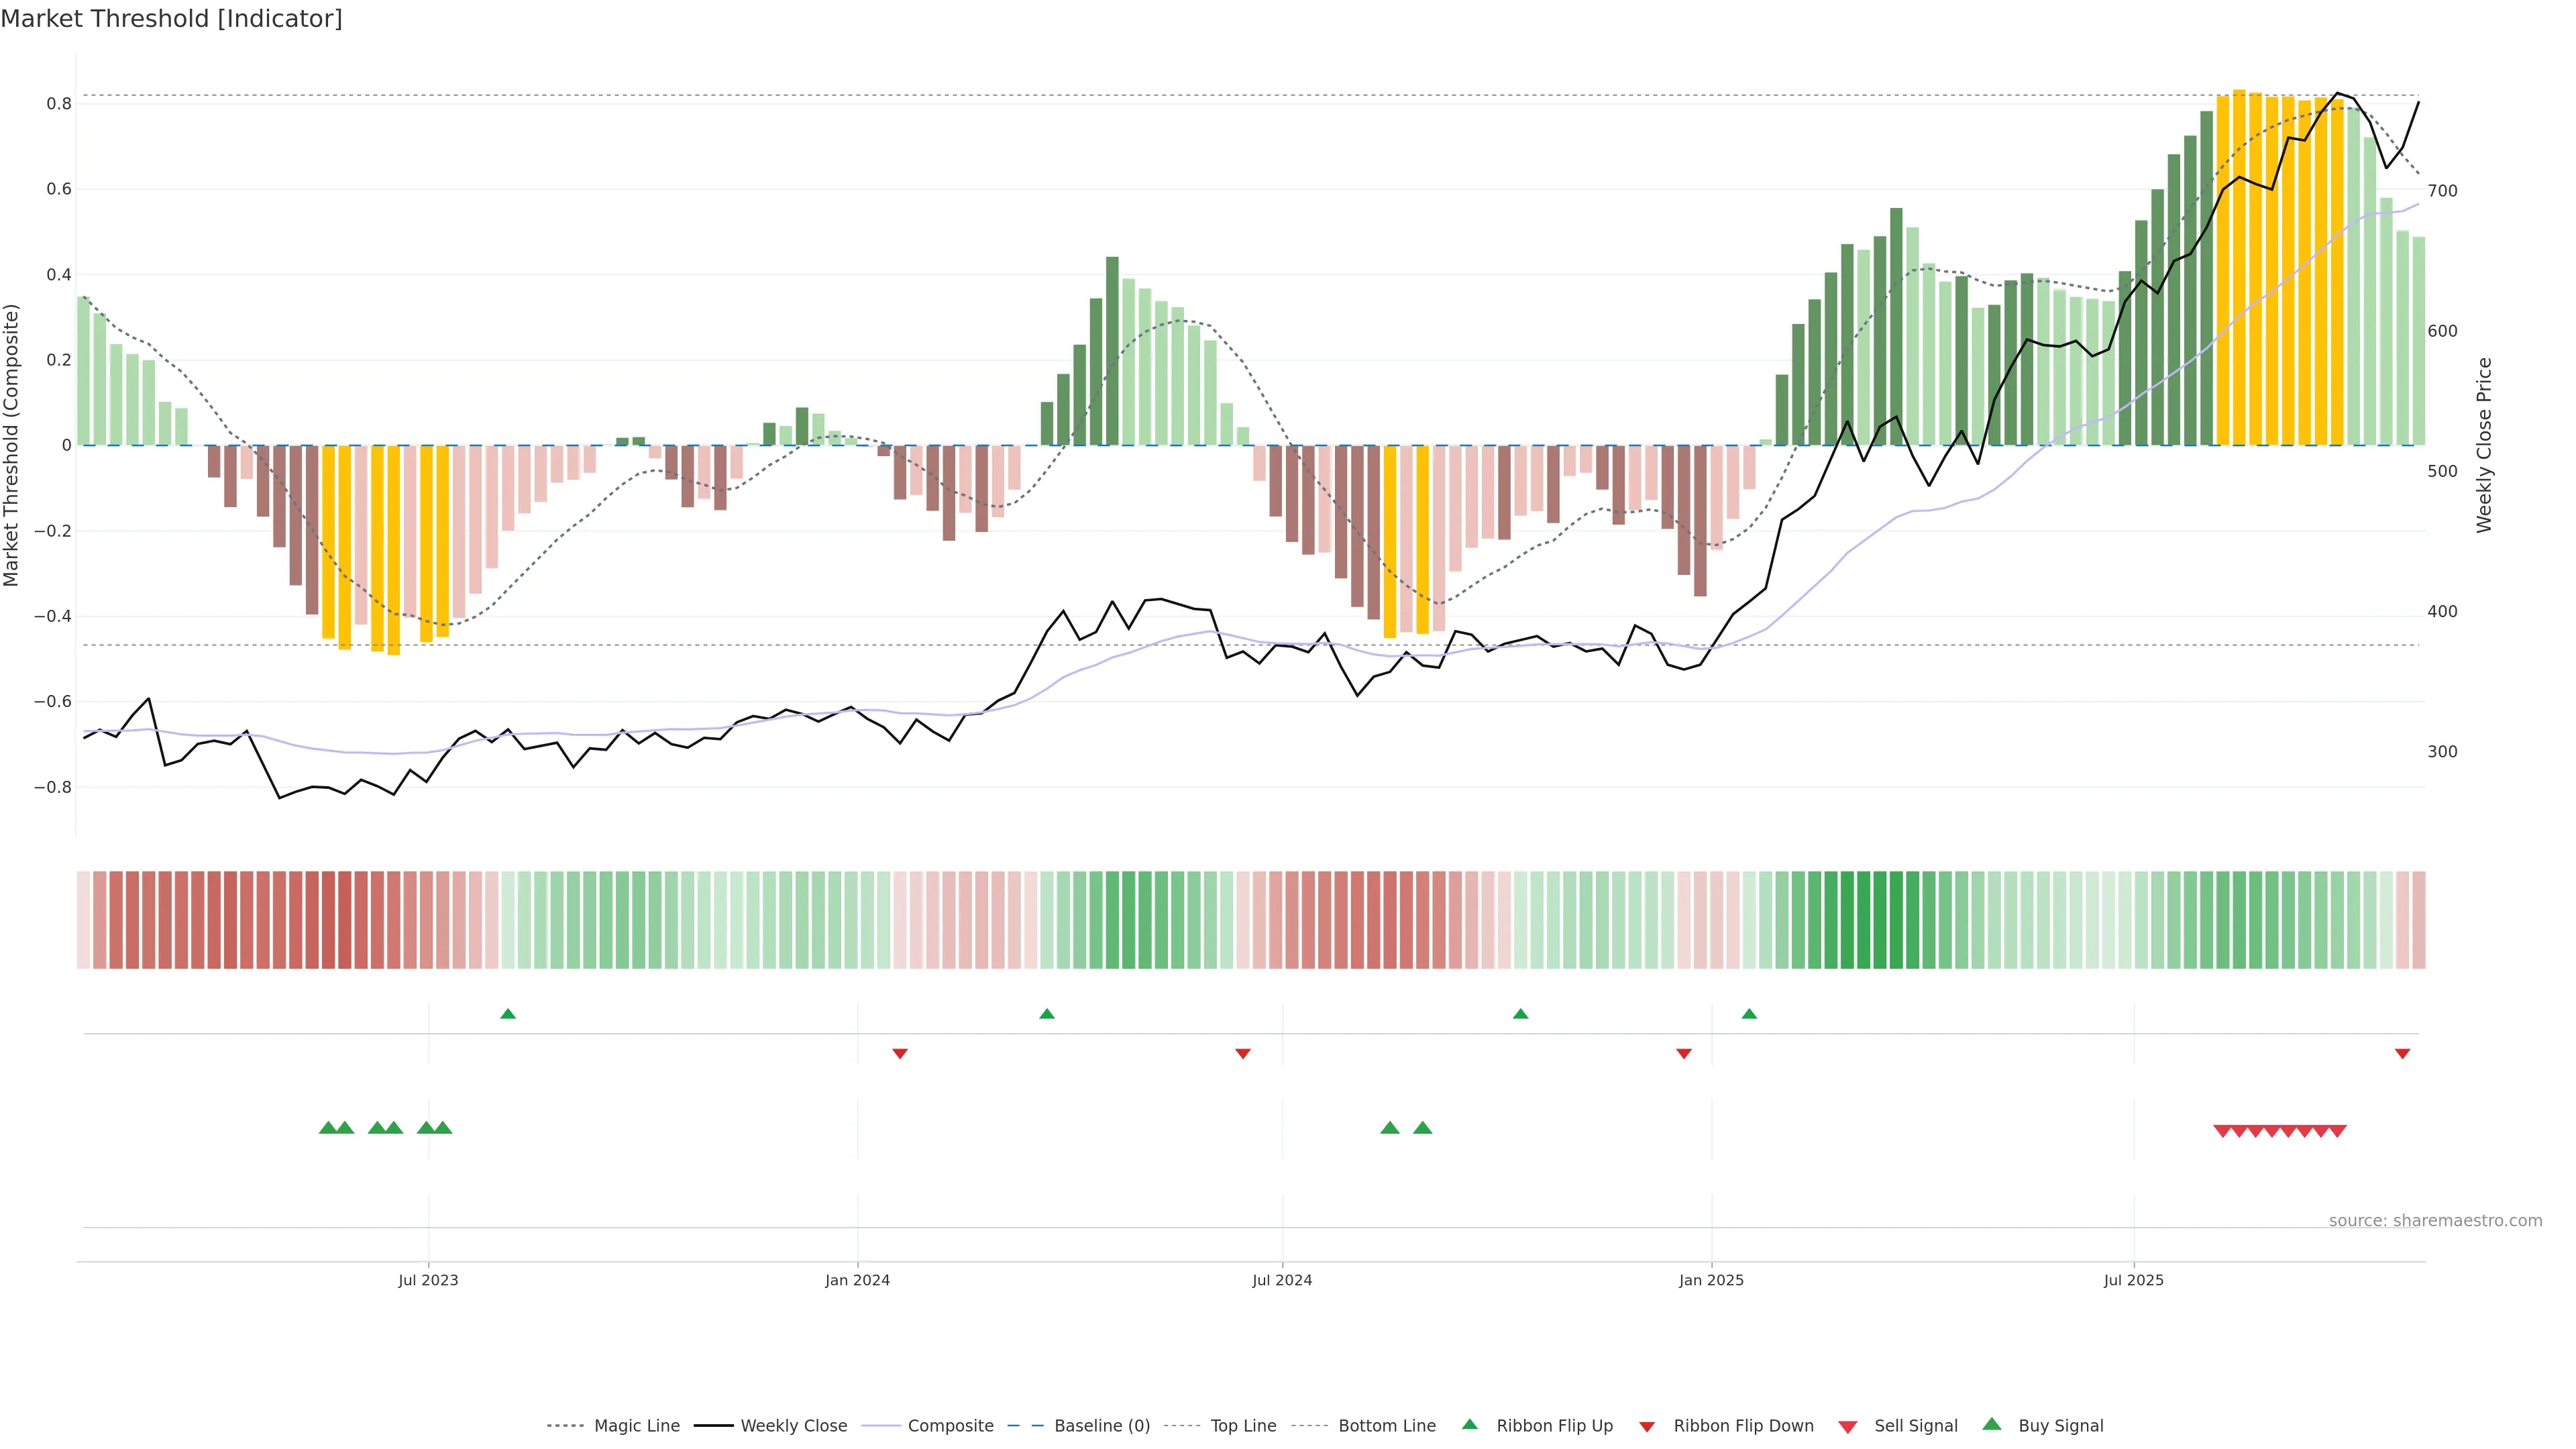This screenshot has height=1449, width=2576.
Task: Click the ribbon flip up marker after Jul 2023
Action: tap(508, 1014)
